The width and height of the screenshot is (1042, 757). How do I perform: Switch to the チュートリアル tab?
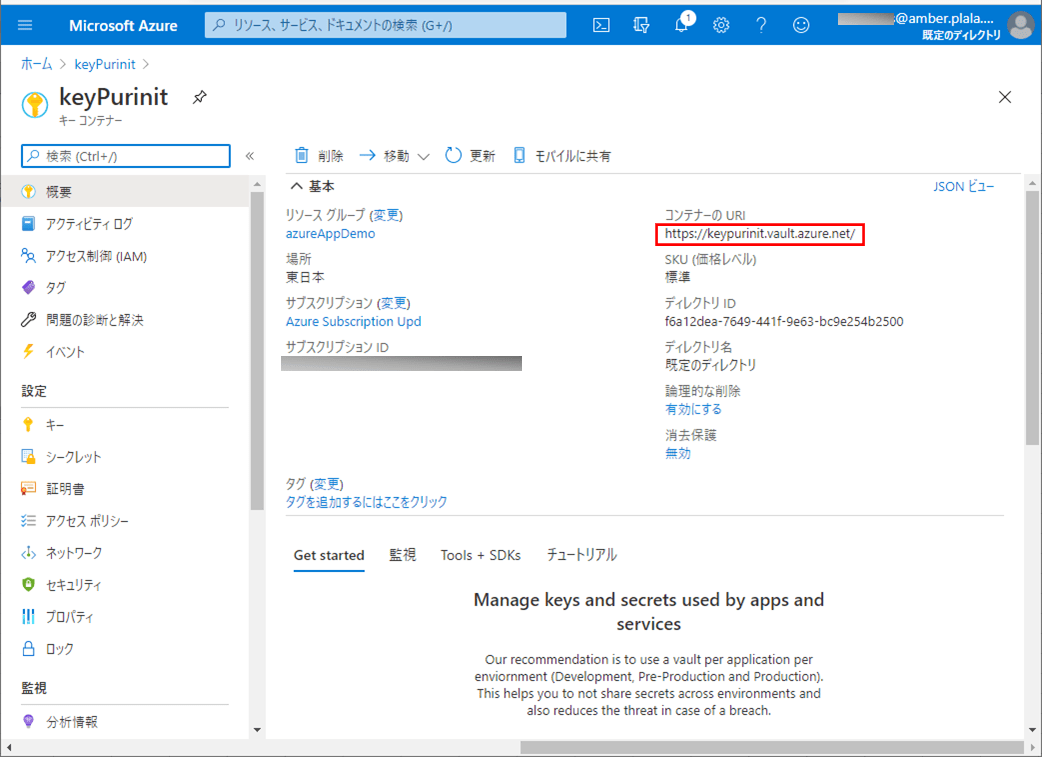[x=581, y=555]
